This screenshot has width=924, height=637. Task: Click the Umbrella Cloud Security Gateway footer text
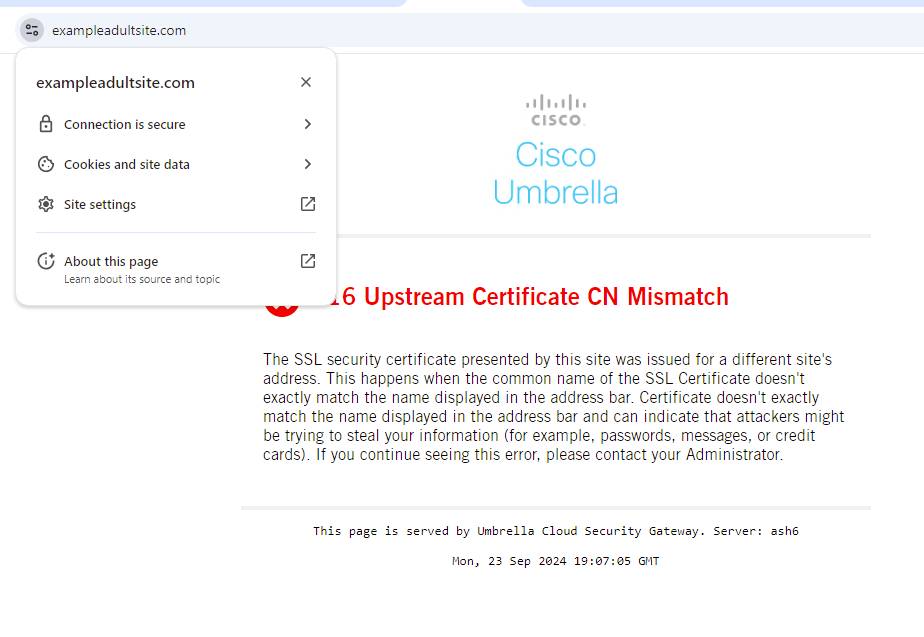coord(555,531)
